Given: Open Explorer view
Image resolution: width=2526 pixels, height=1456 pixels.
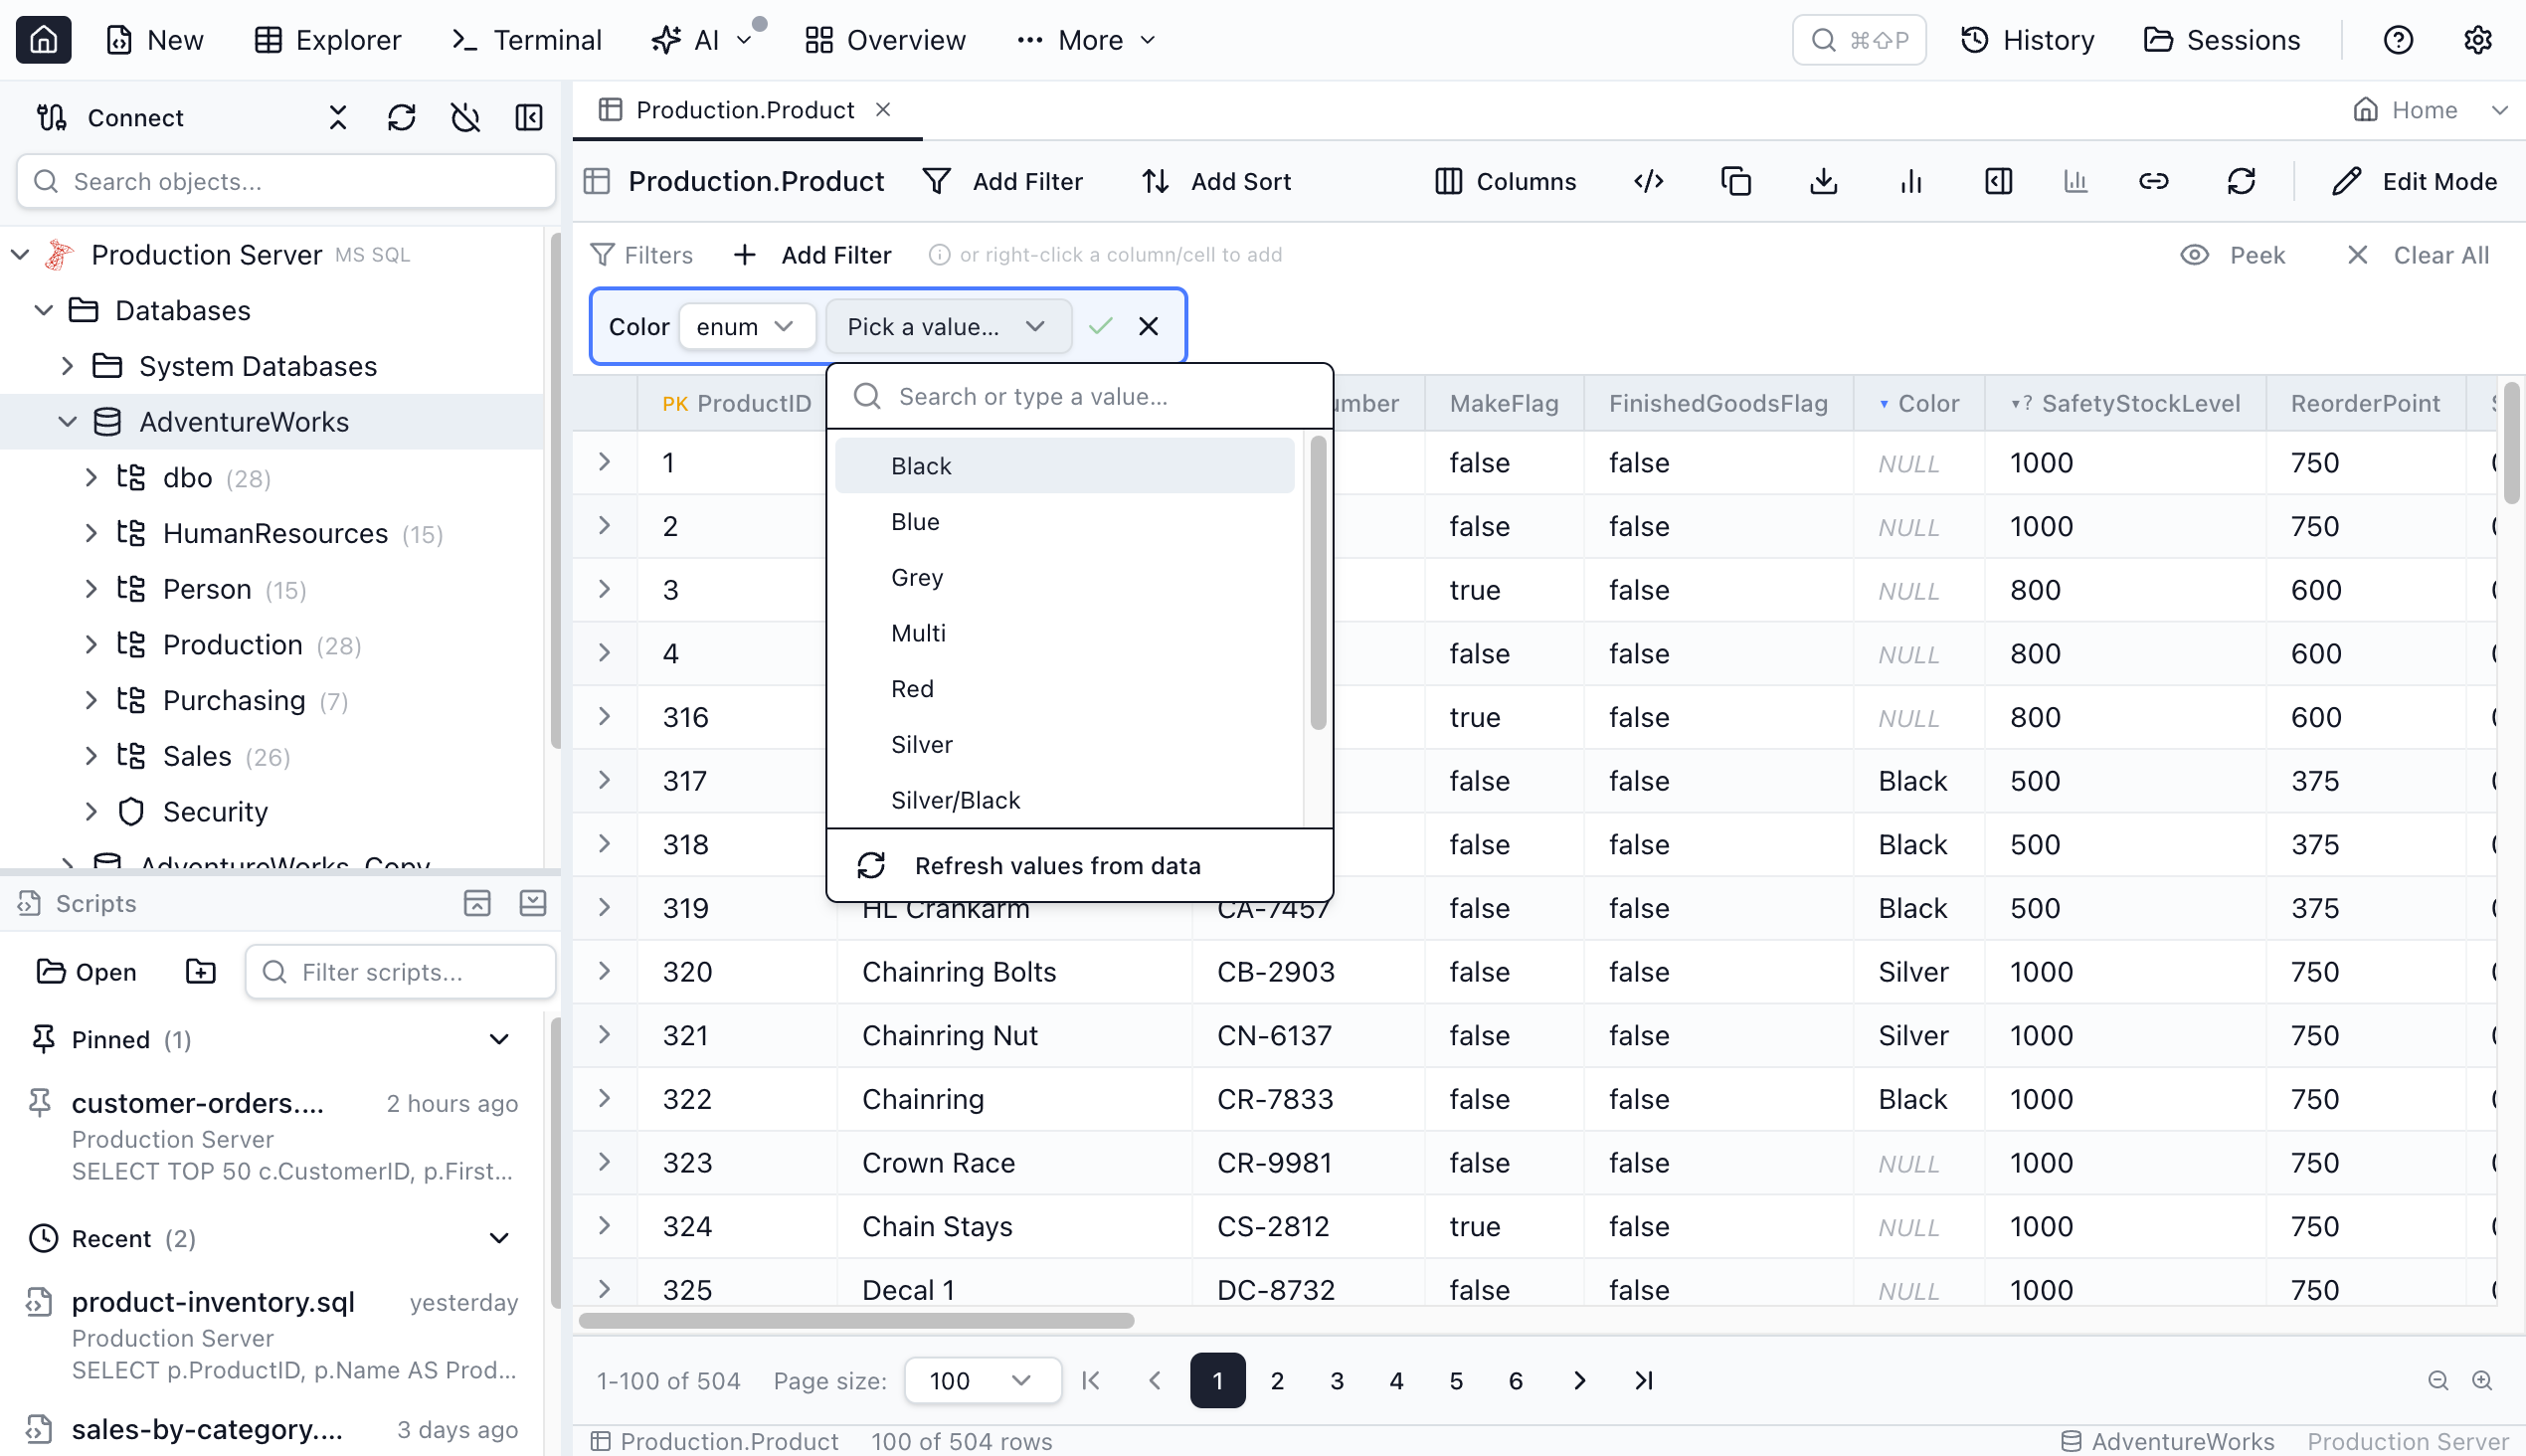Looking at the screenshot, I should [327, 40].
